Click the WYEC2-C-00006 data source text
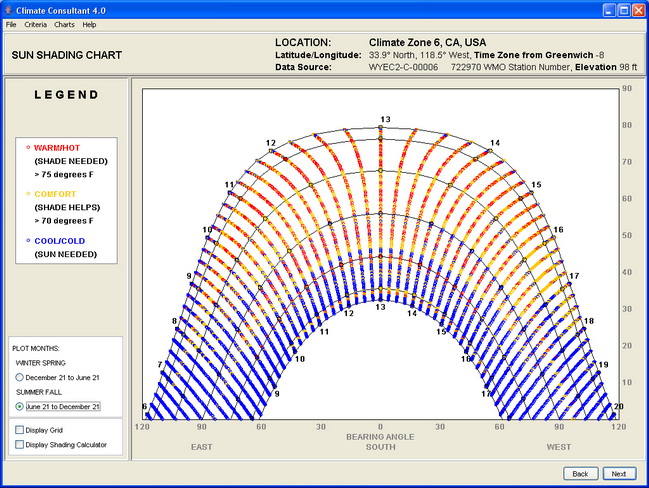This screenshot has width=649, height=488. tap(403, 67)
